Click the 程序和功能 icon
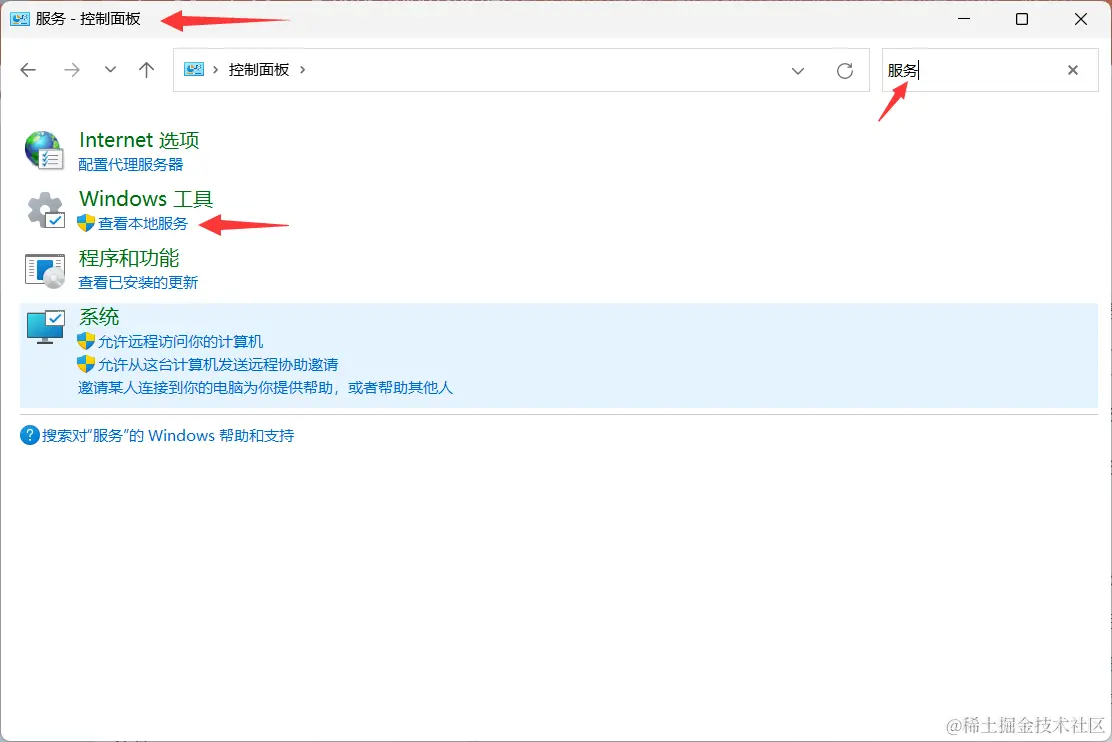This screenshot has height=742, width=1112. pos(43,268)
